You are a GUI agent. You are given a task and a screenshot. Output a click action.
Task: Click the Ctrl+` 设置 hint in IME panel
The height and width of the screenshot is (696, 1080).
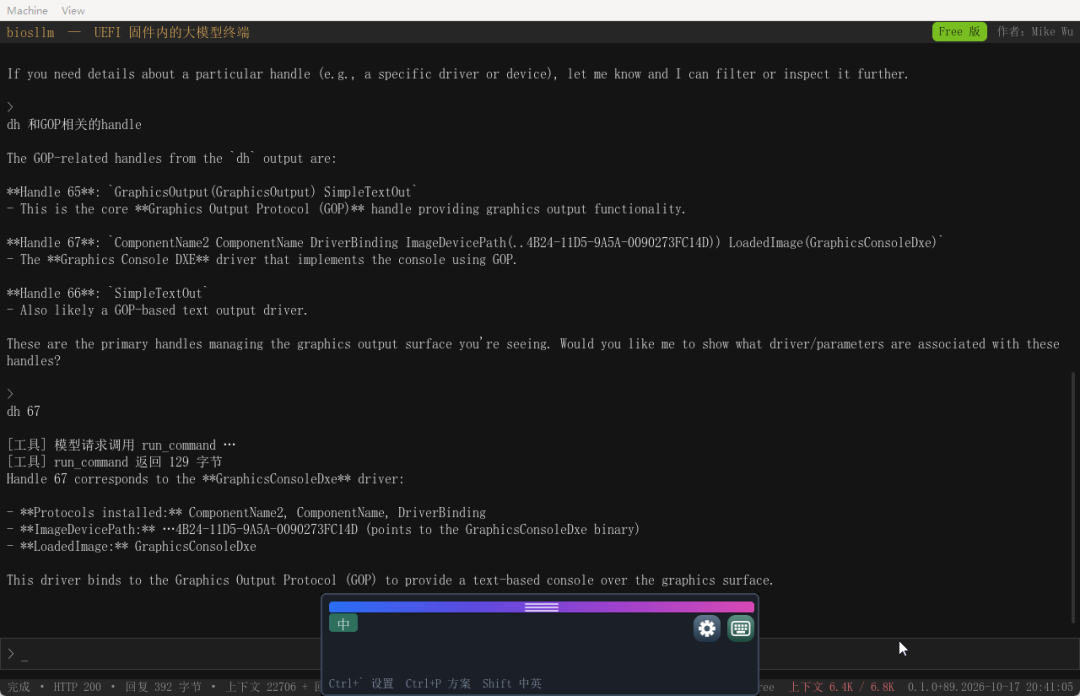[x=361, y=684]
